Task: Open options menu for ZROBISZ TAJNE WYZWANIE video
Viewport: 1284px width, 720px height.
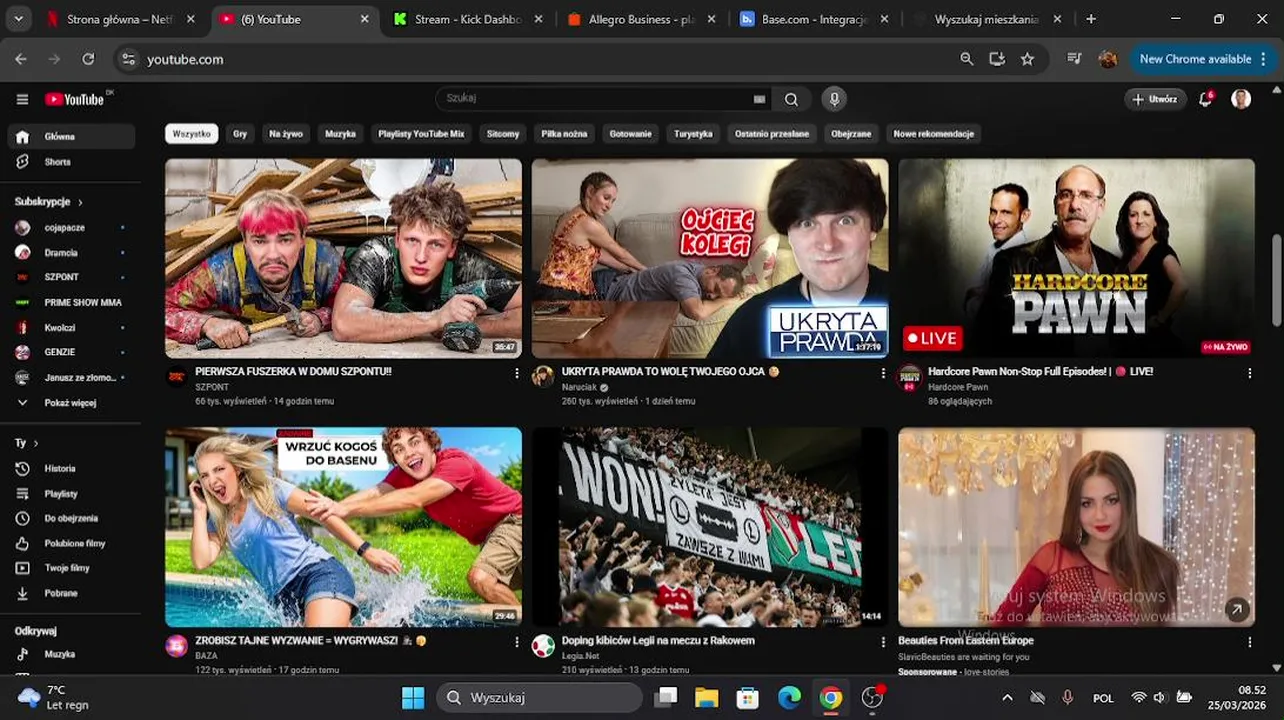Action: pos(517,642)
